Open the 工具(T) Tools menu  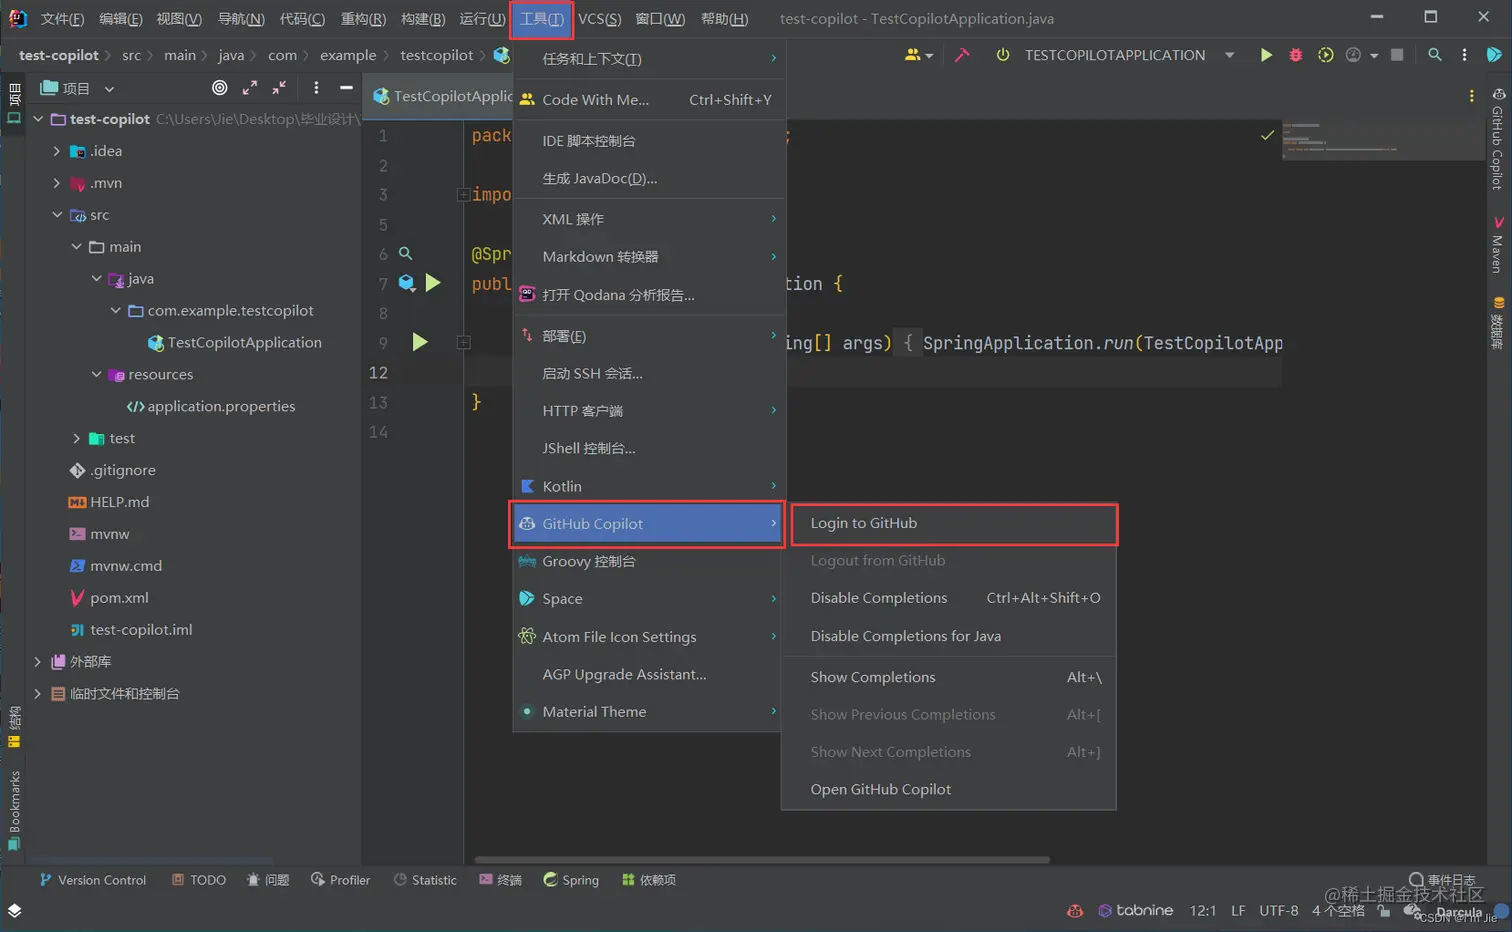pos(541,19)
